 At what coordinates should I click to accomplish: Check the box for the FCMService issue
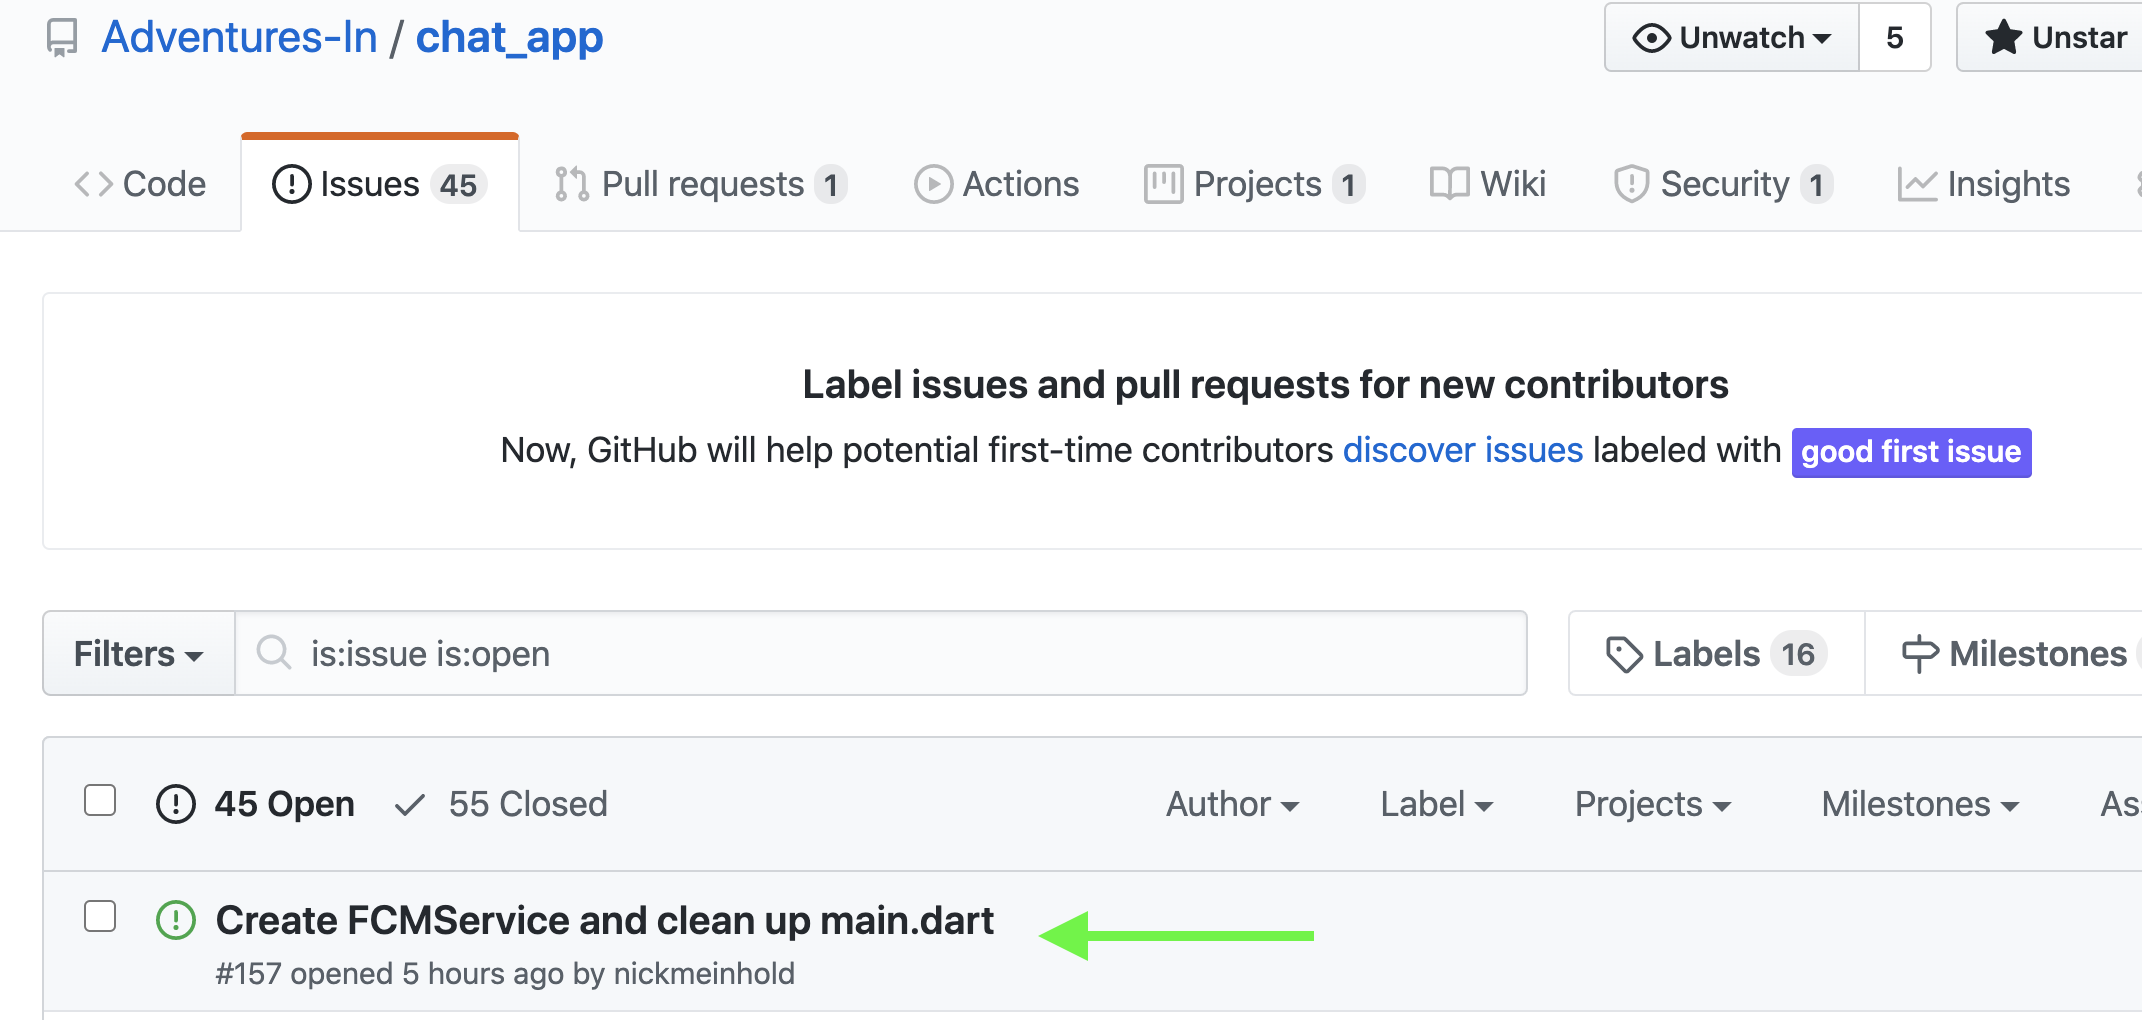pyautogui.click(x=100, y=916)
